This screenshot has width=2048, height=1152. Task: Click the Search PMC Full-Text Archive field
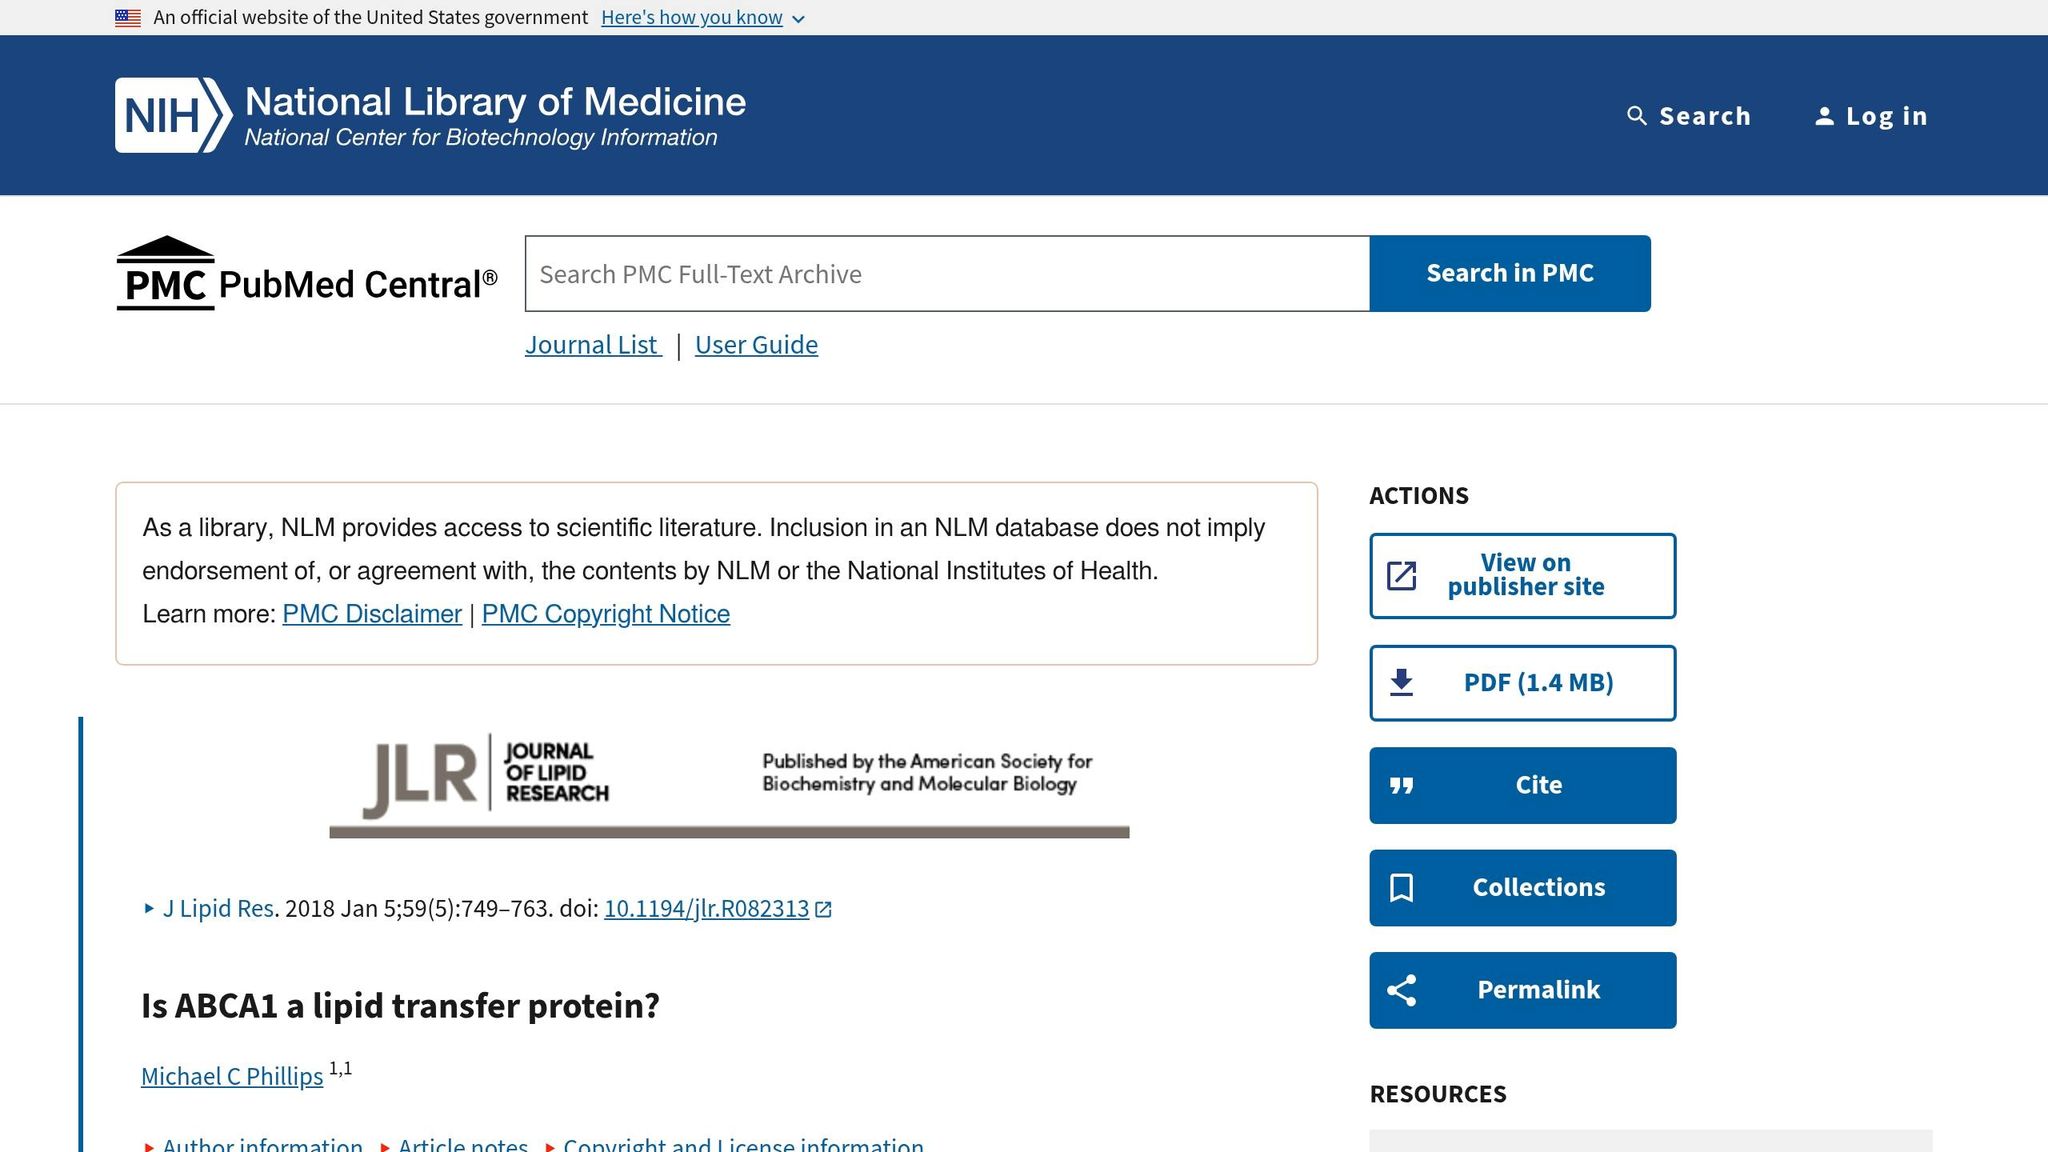[x=947, y=274]
